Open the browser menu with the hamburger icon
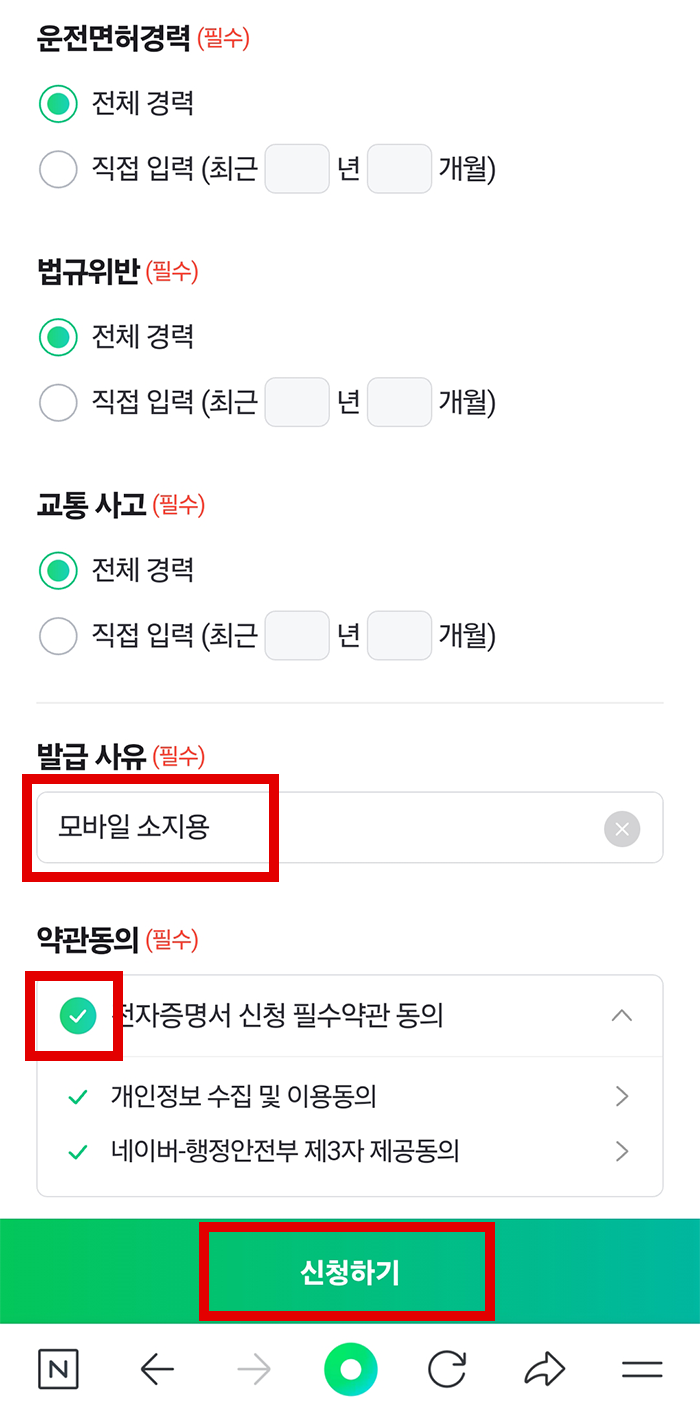 642,1369
